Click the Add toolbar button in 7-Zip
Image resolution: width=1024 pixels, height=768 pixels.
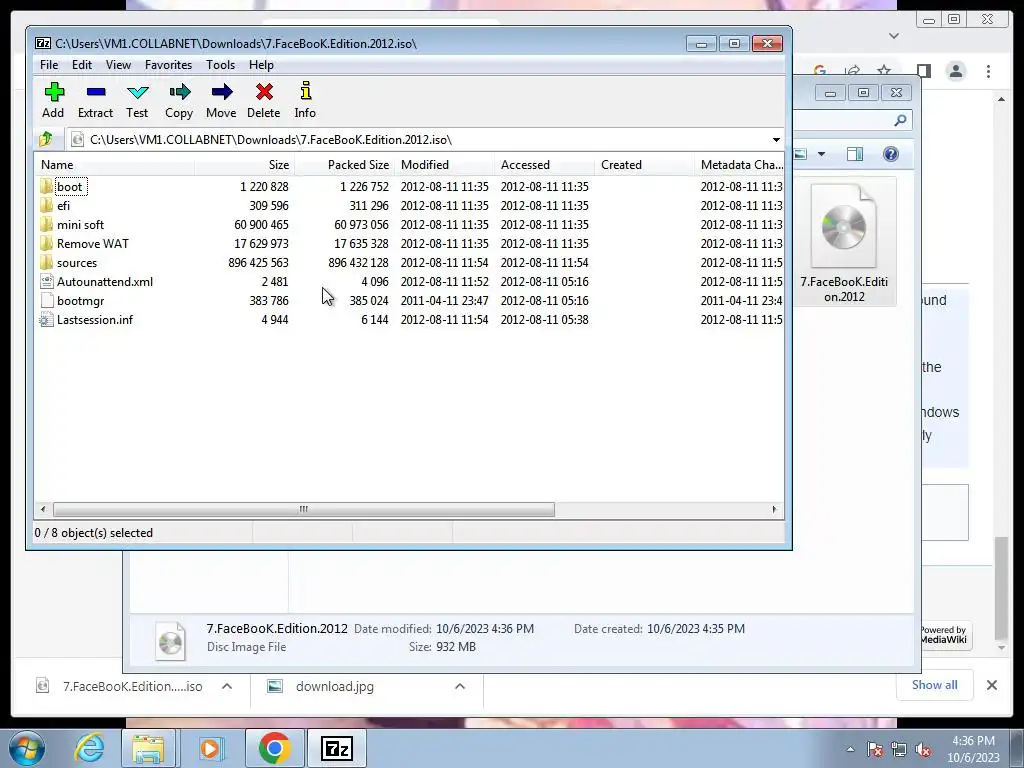pos(54,100)
